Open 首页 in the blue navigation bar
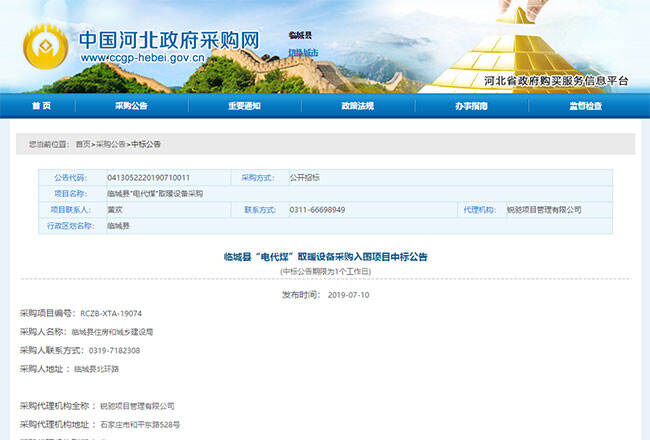This screenshot has height=440, width=650. (x=41, y=106)
